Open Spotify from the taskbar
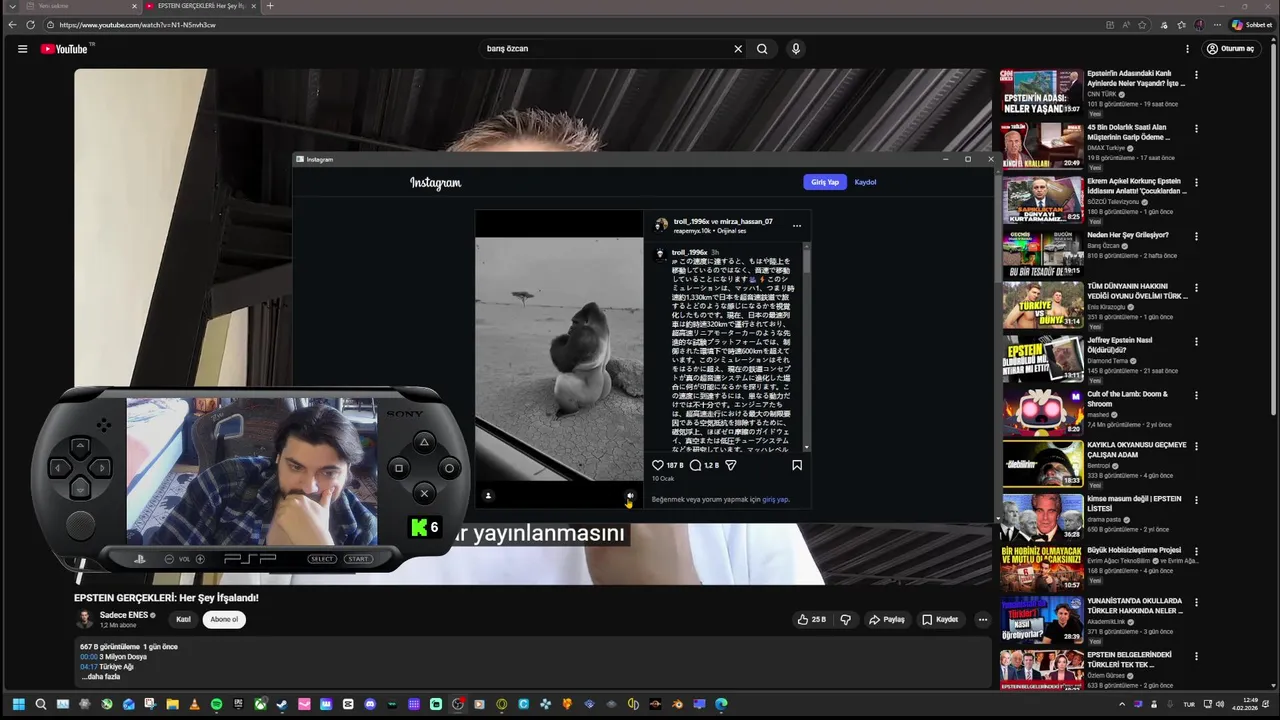 click(x=216, y=704)
